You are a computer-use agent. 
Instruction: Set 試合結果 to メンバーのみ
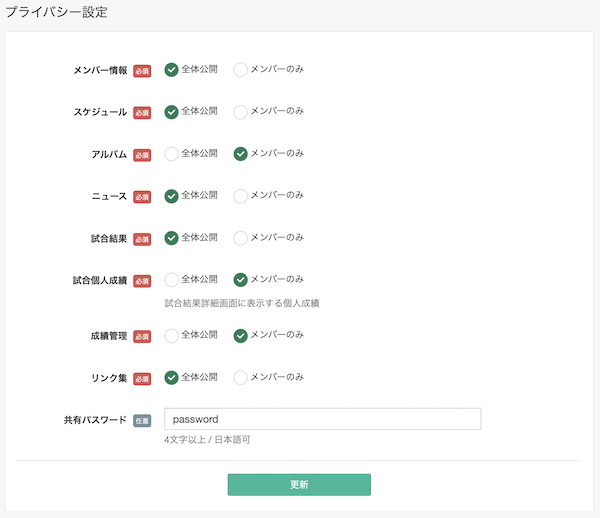click(x=240, y=238)
